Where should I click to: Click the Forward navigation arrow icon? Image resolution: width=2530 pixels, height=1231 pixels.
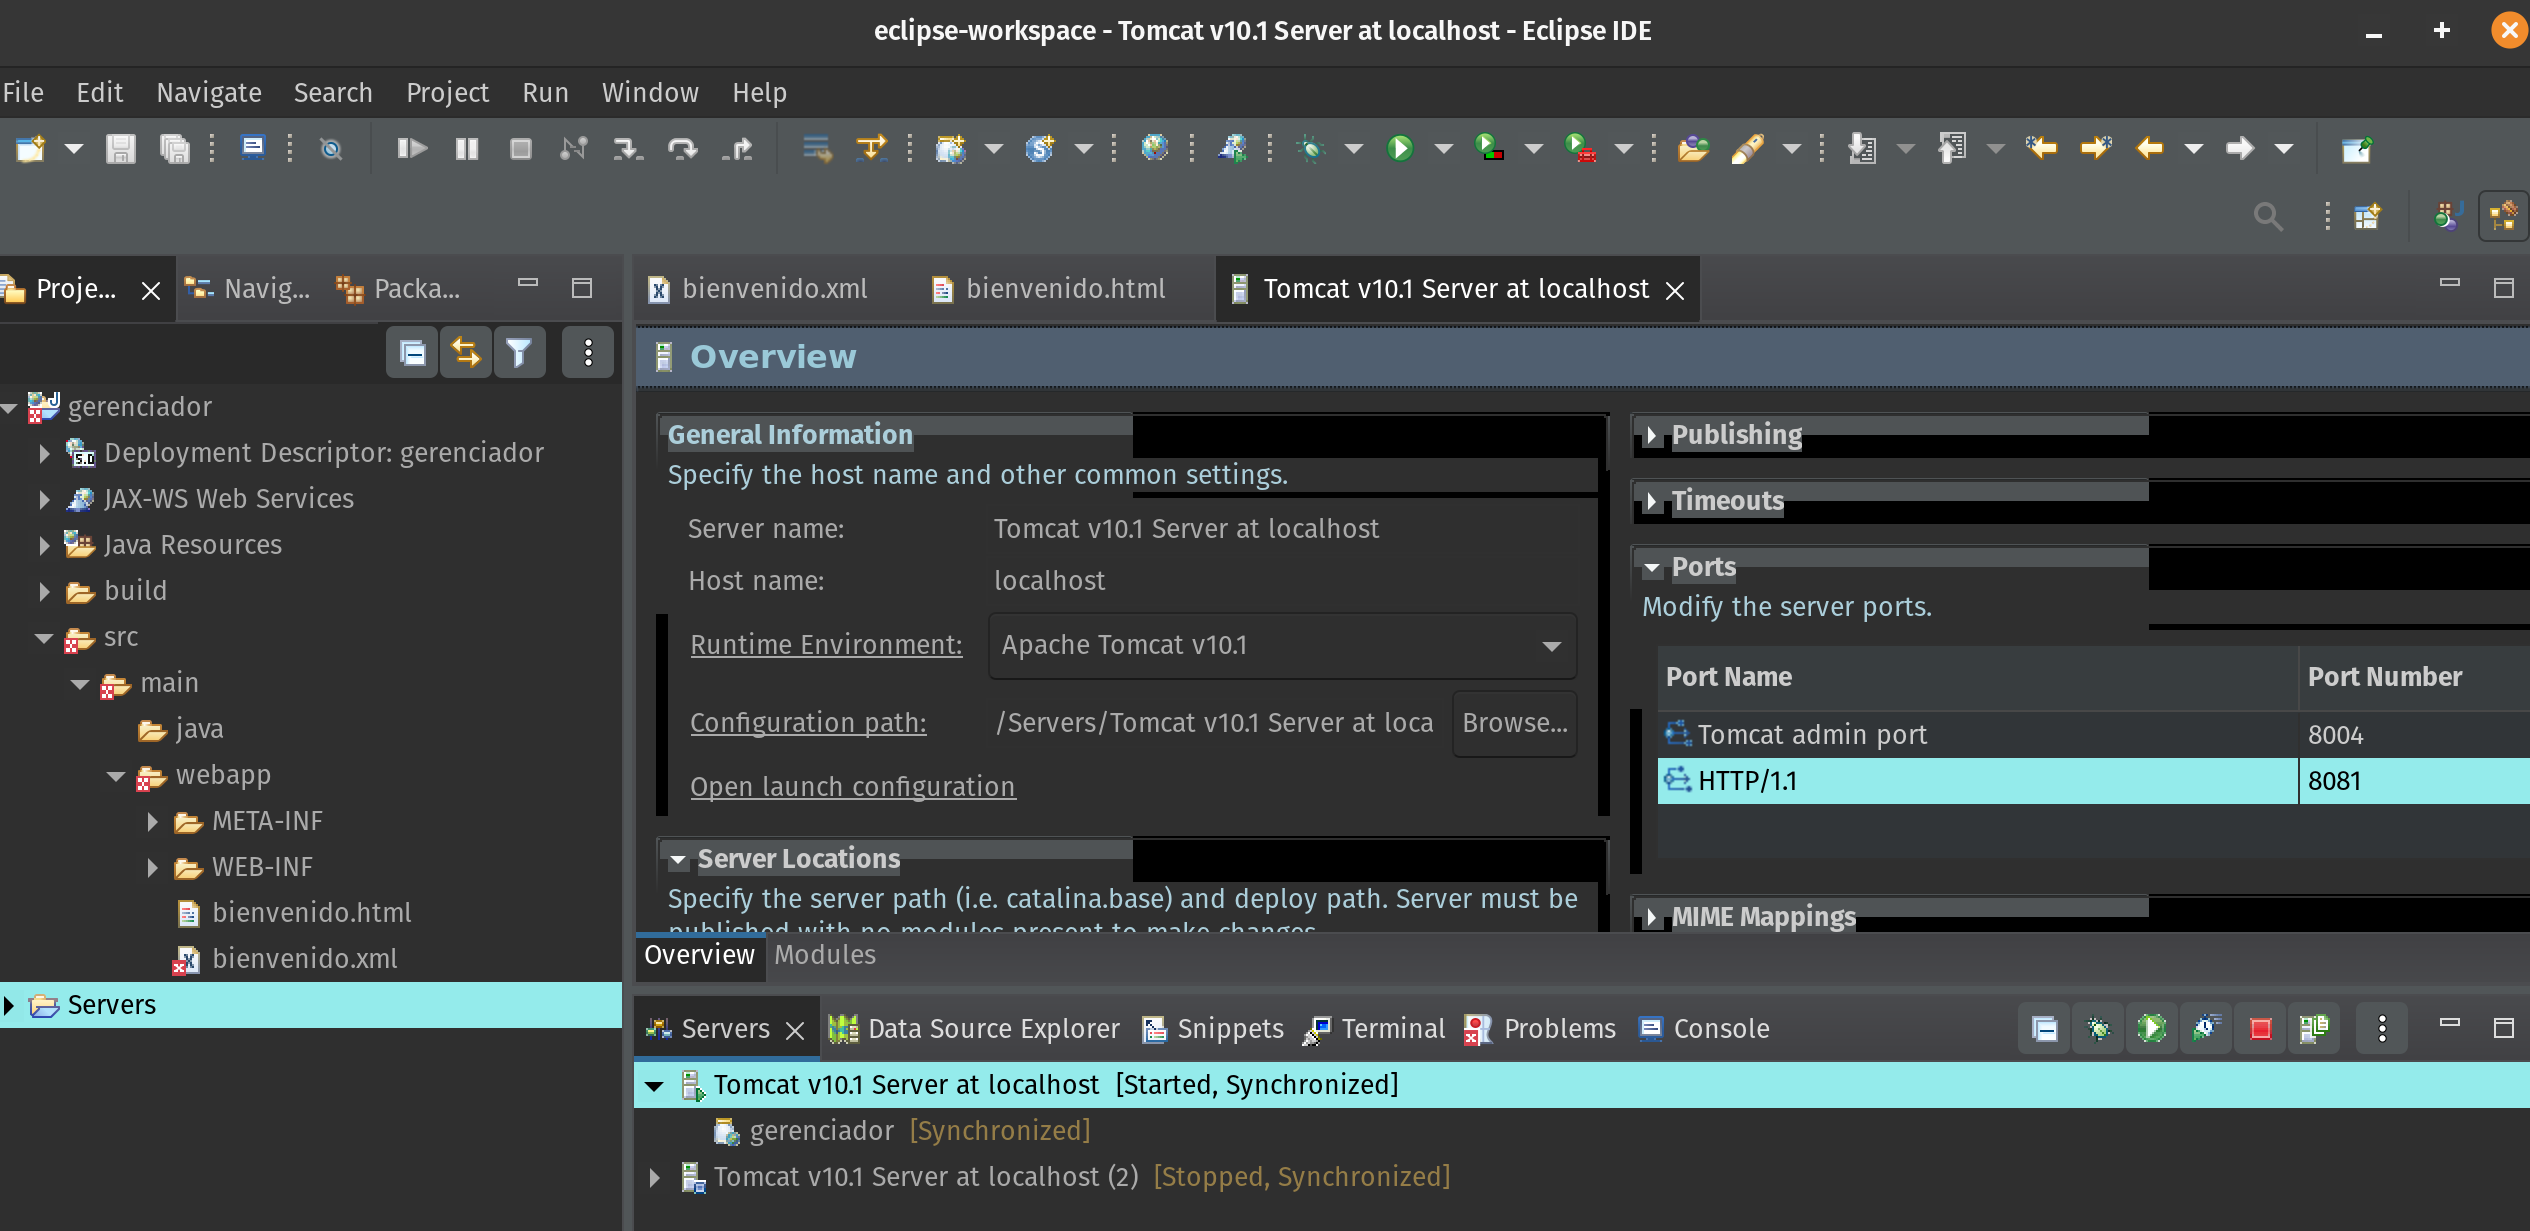[x=2240, y=149]
